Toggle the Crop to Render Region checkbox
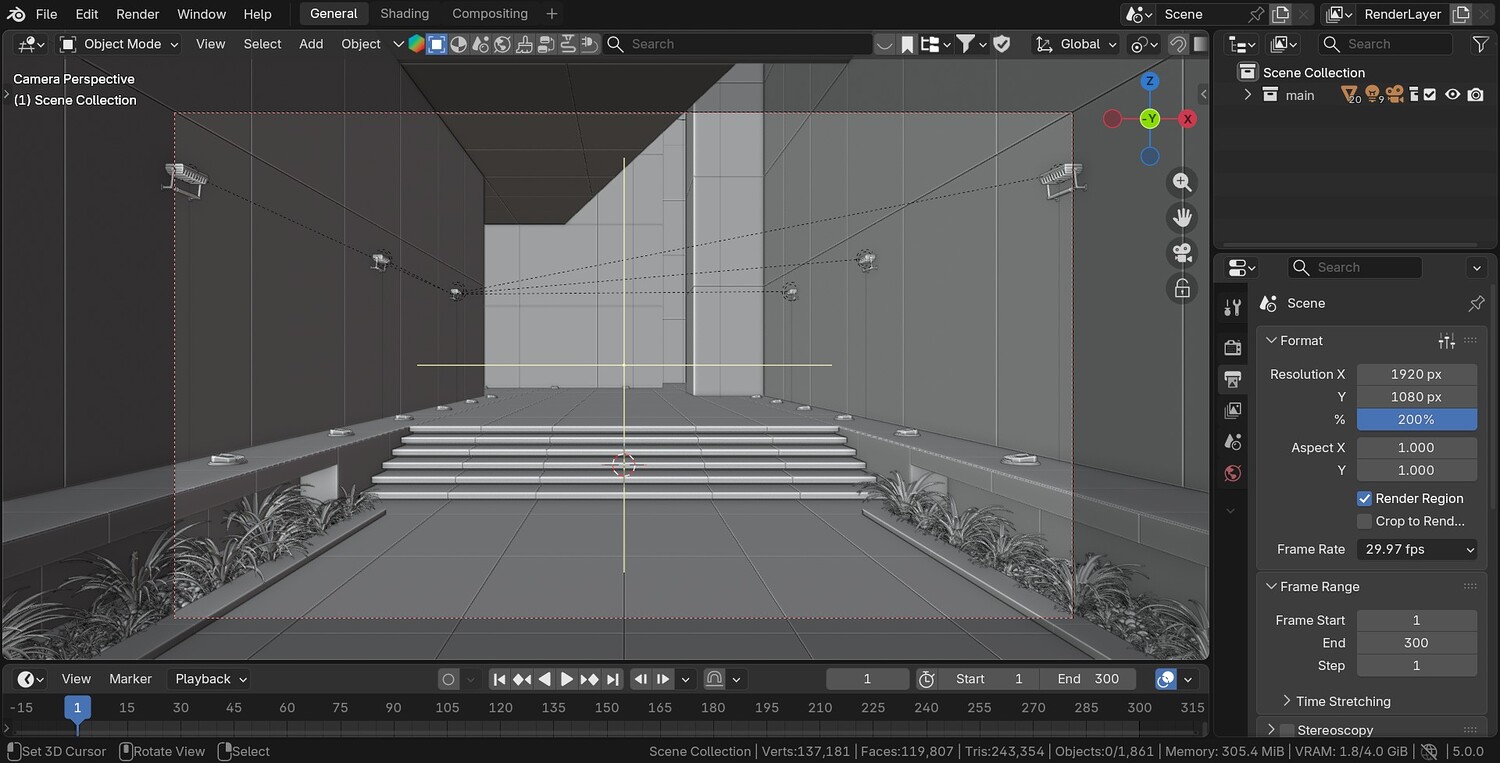The width and height of the screenshot is (1500, 763). pos(1364,521)
